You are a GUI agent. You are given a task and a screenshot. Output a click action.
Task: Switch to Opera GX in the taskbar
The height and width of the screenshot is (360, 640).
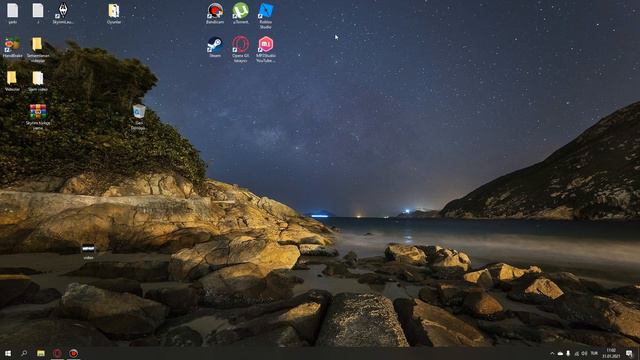57,353
